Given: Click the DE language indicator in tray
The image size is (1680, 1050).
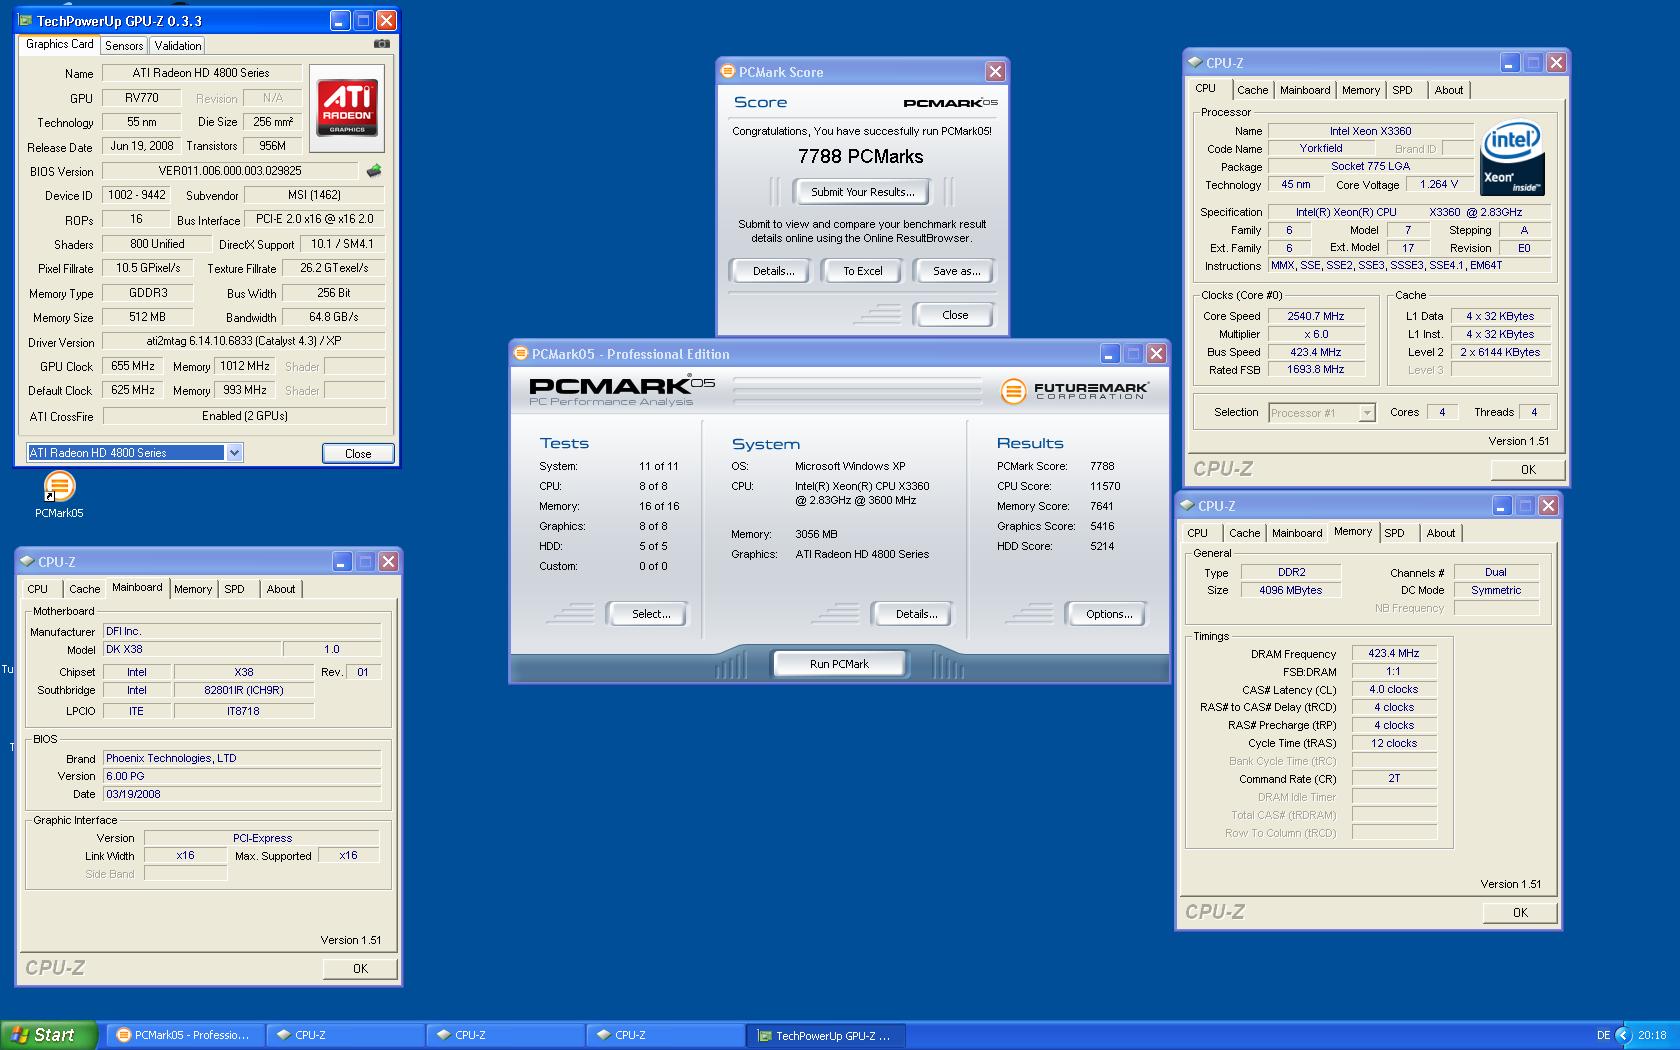Looking at the screenshot, I should pos(1603,1035).
